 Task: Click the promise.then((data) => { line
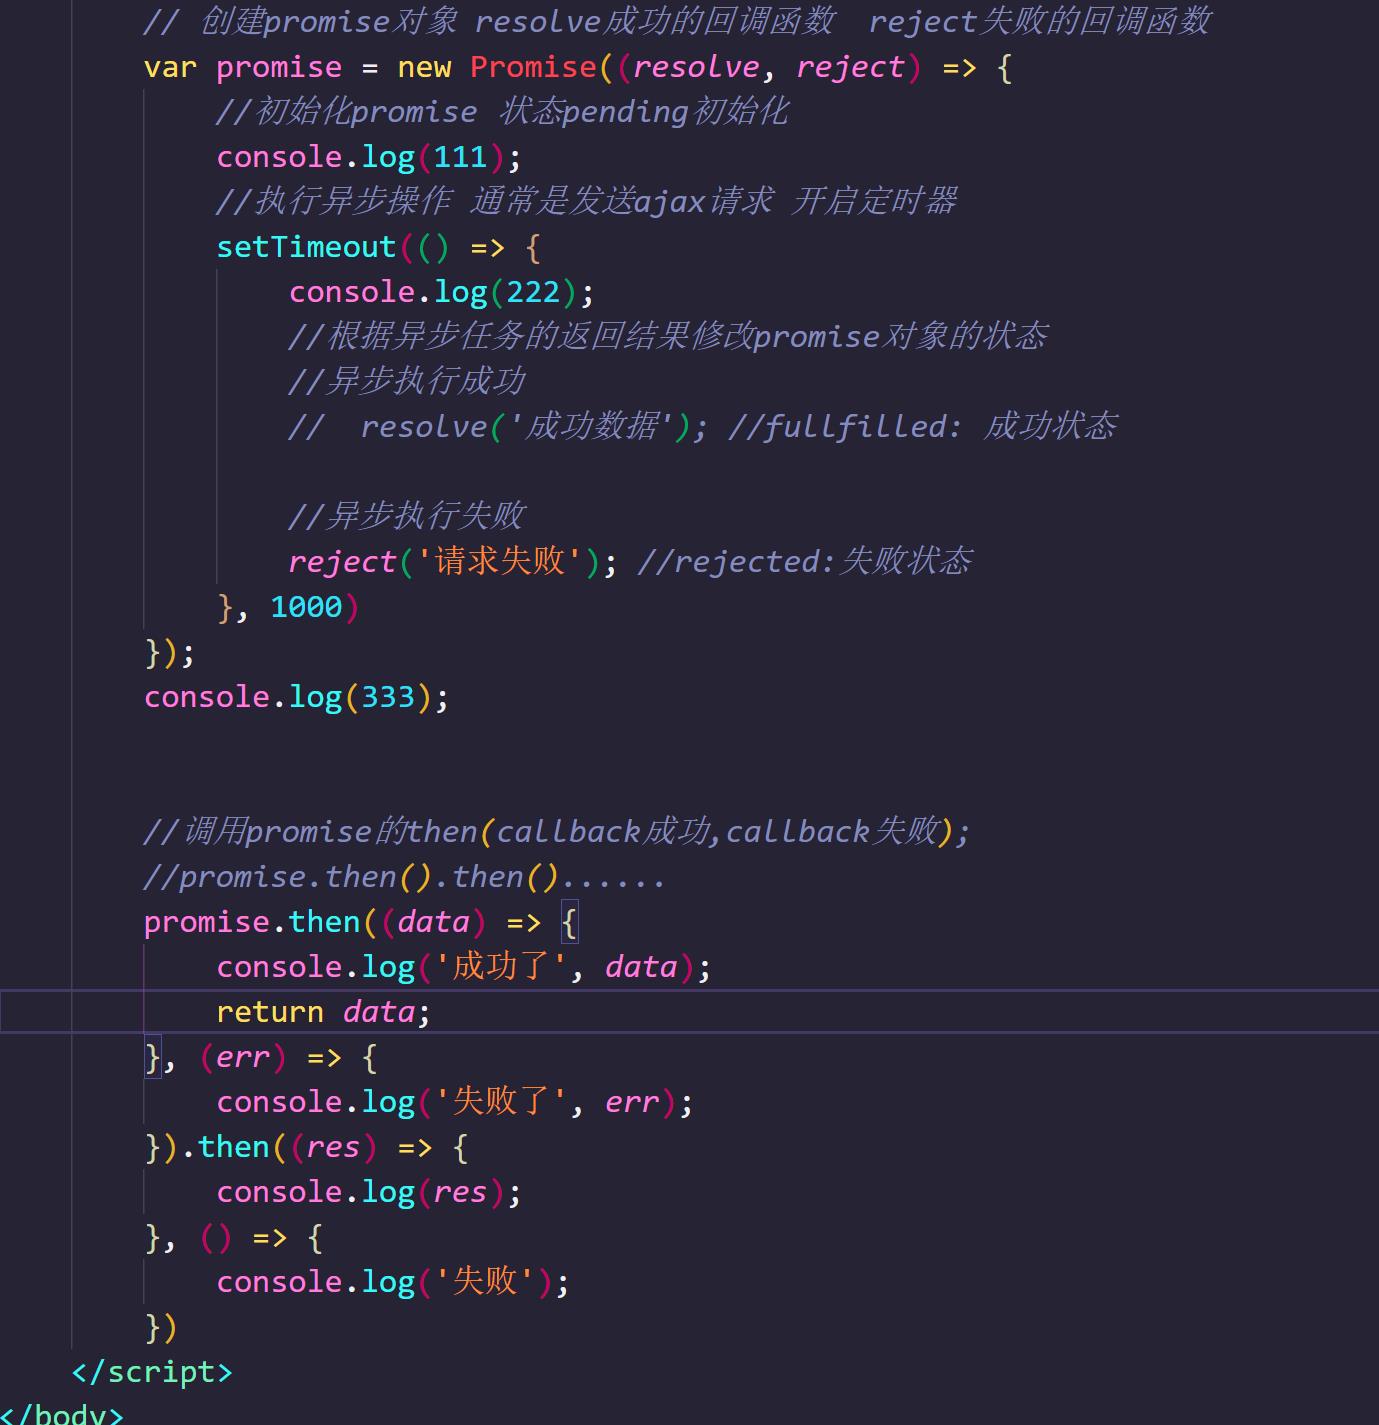(x=361, y=922)
